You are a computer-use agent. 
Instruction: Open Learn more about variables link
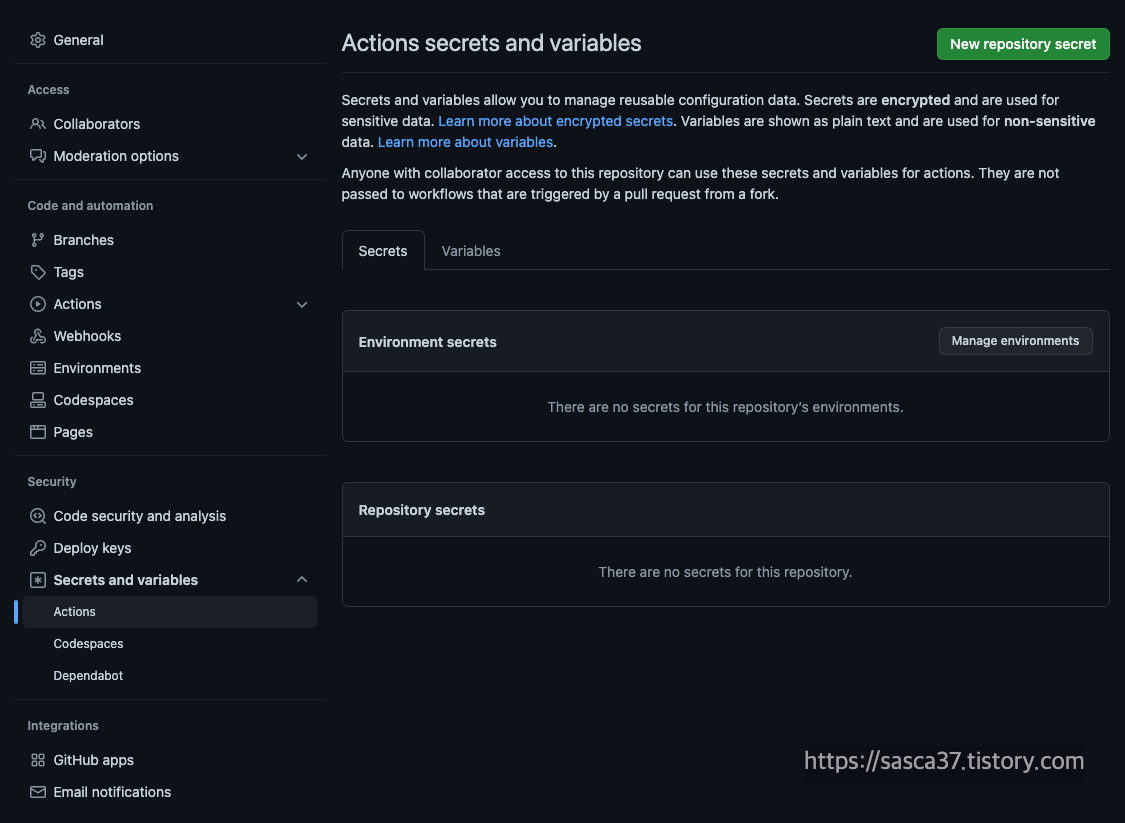click(x=465, y=142)
